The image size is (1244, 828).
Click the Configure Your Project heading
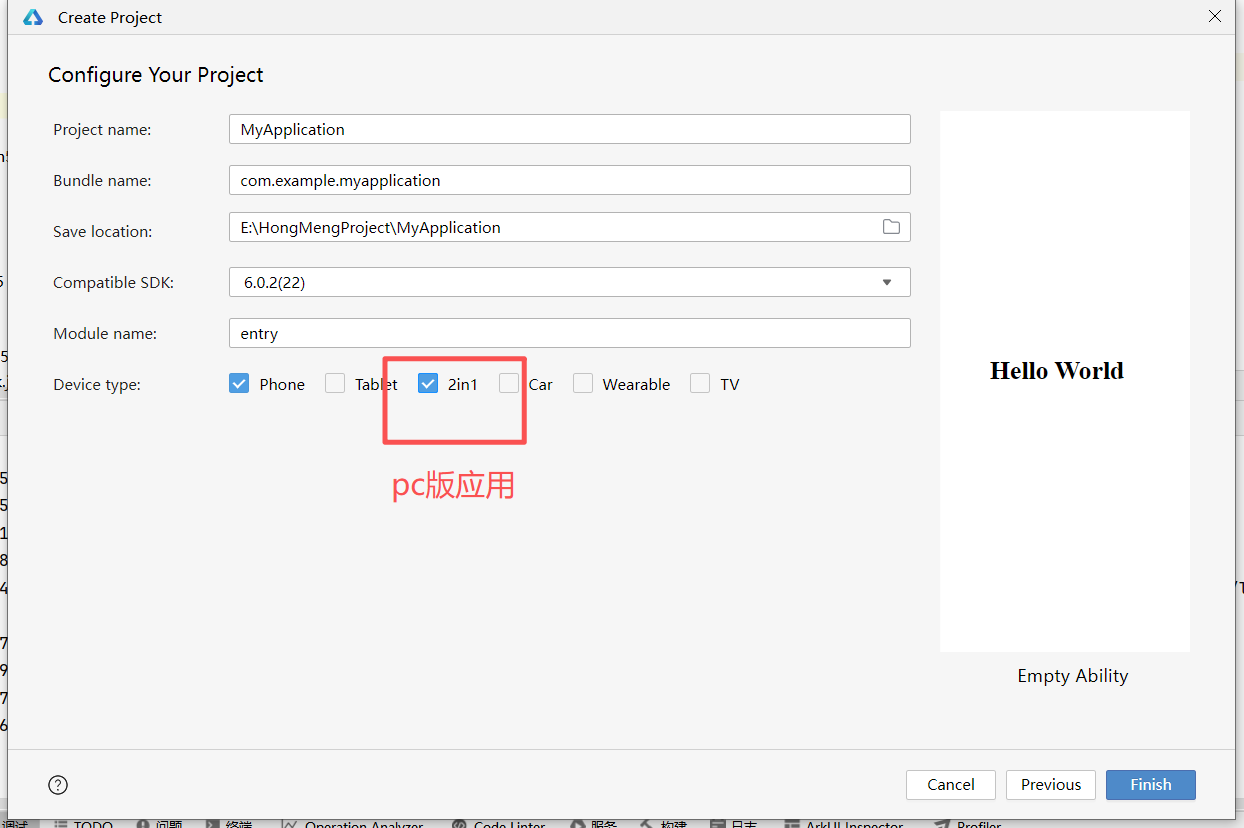pos(156,75)
